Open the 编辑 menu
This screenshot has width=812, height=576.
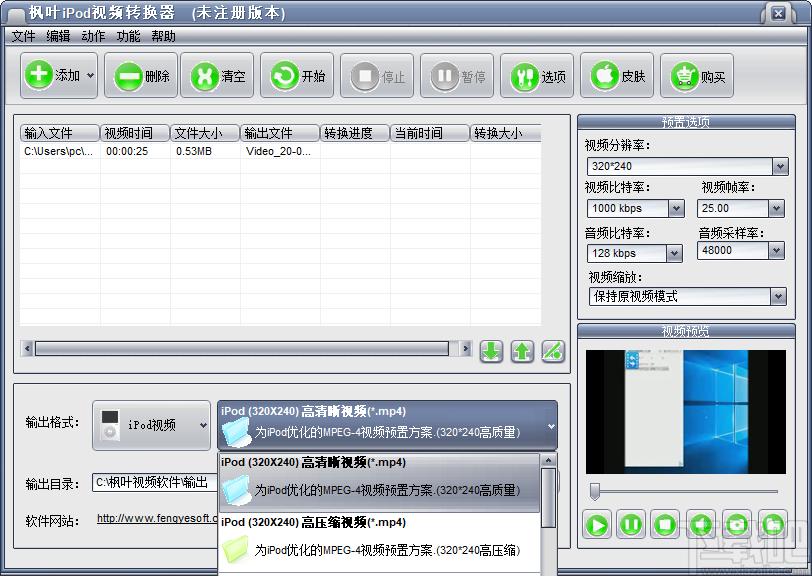pos(58,36)
